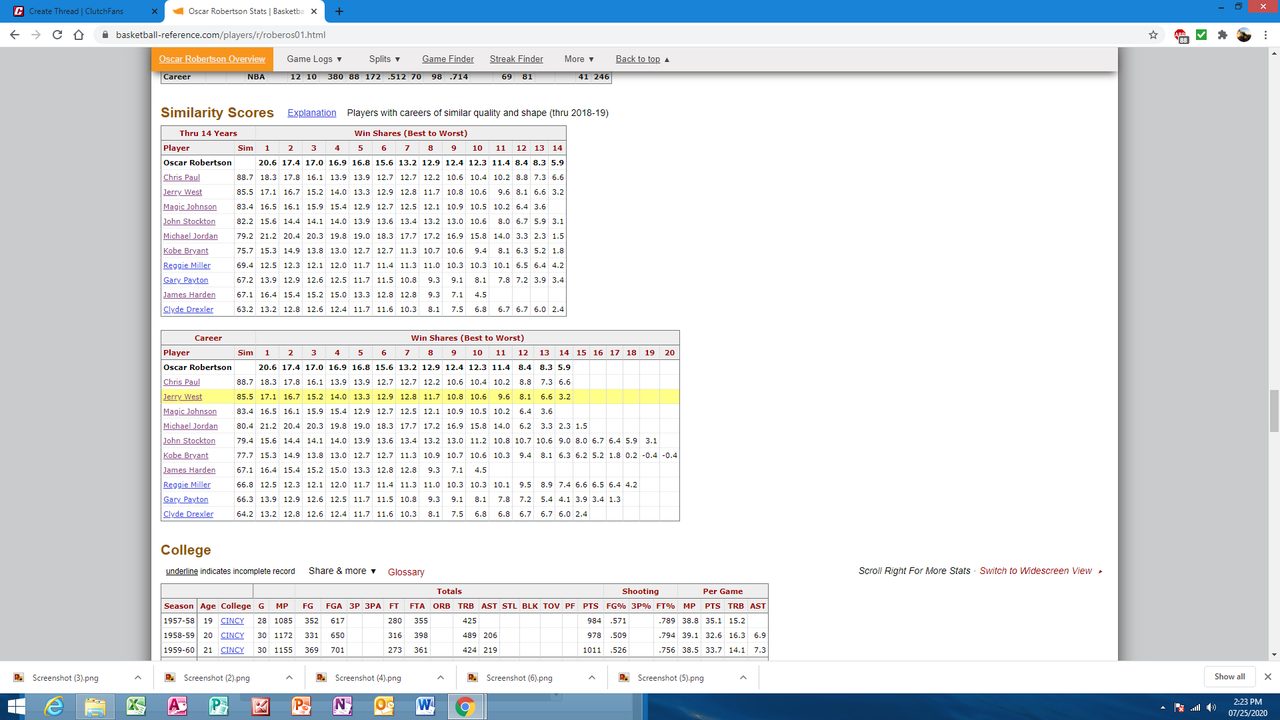
Task: Open File Explorer from taskbar
Action: [x=95, y=707]
